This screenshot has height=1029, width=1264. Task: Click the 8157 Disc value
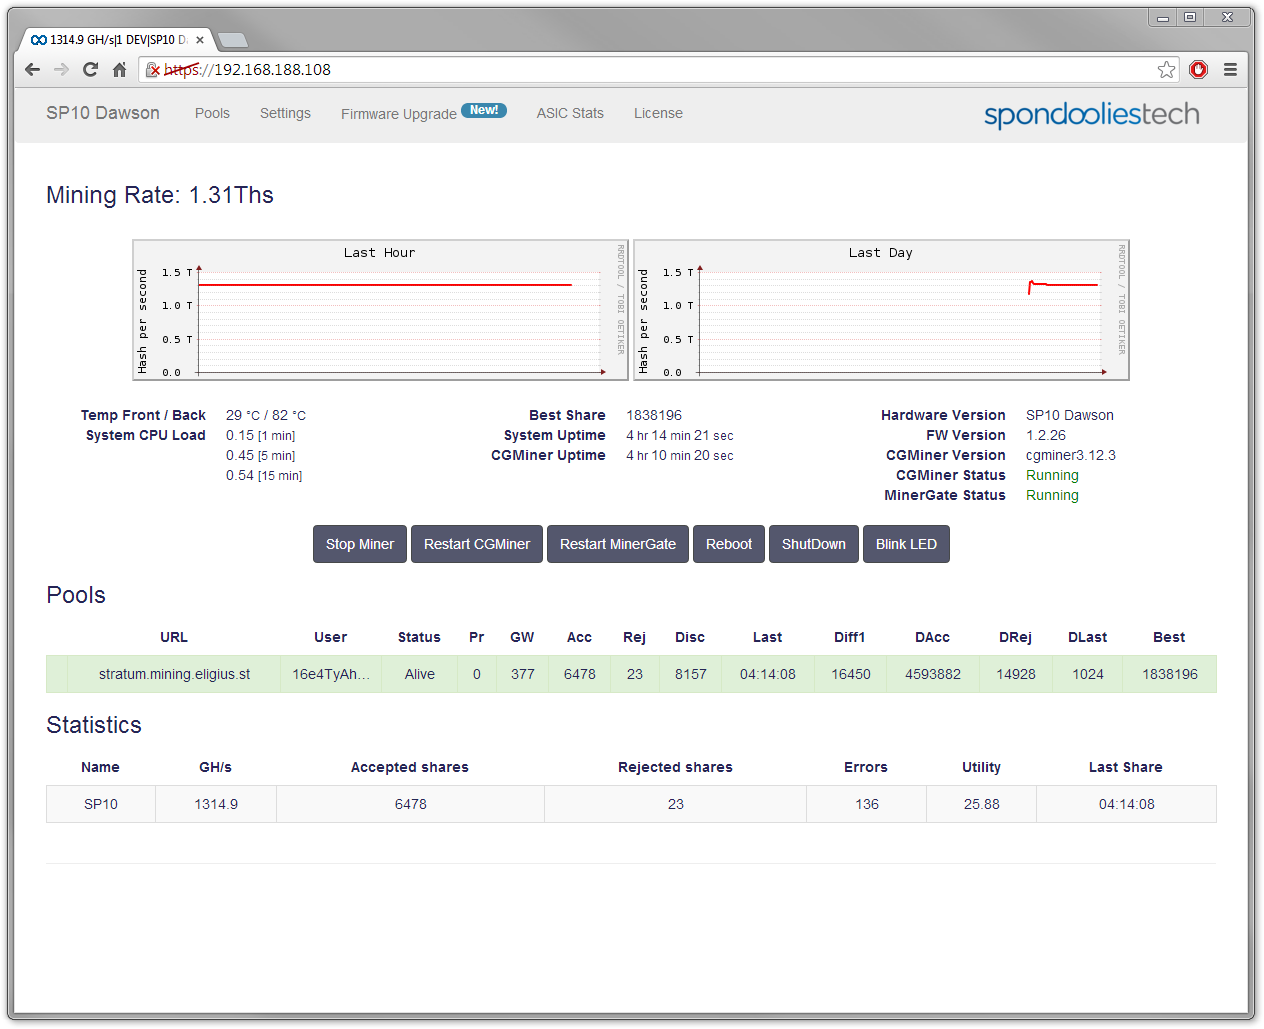pyautogui.click(x=691, y=674)
